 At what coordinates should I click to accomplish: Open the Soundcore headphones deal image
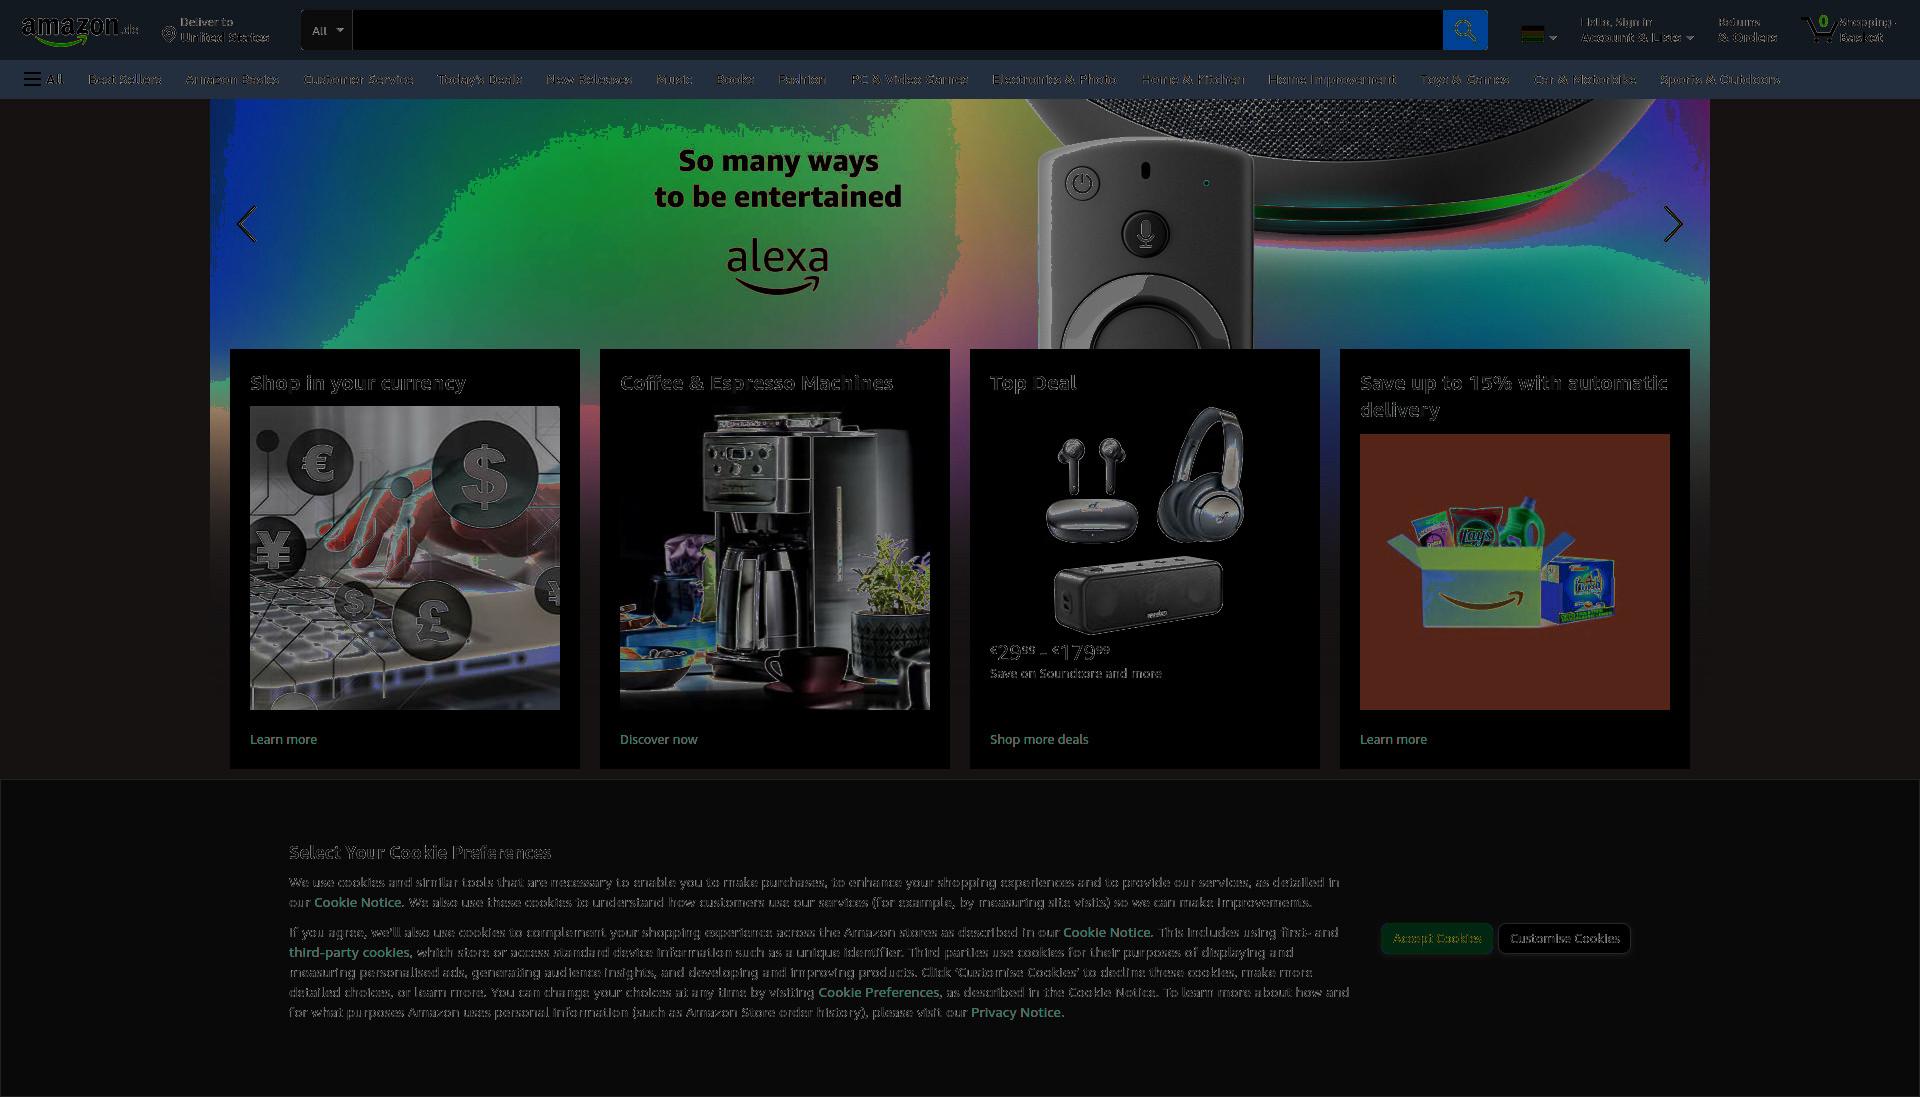point(1145,520)
